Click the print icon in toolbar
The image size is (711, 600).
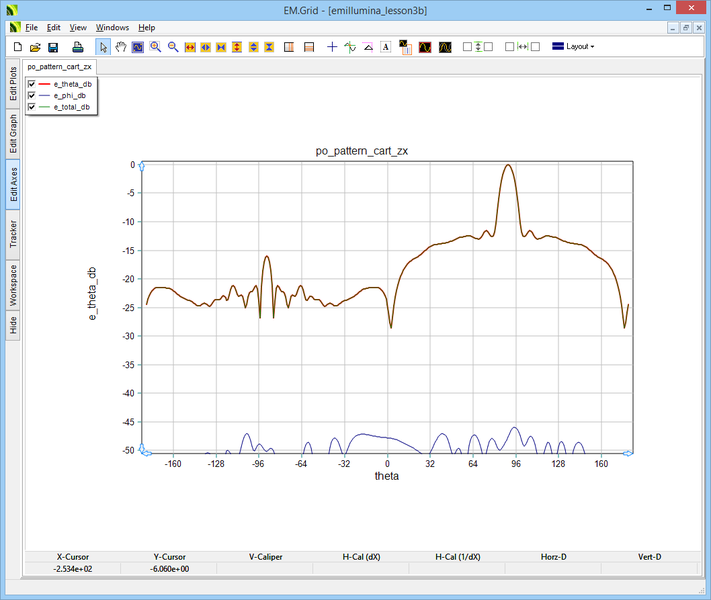[77, 47]
